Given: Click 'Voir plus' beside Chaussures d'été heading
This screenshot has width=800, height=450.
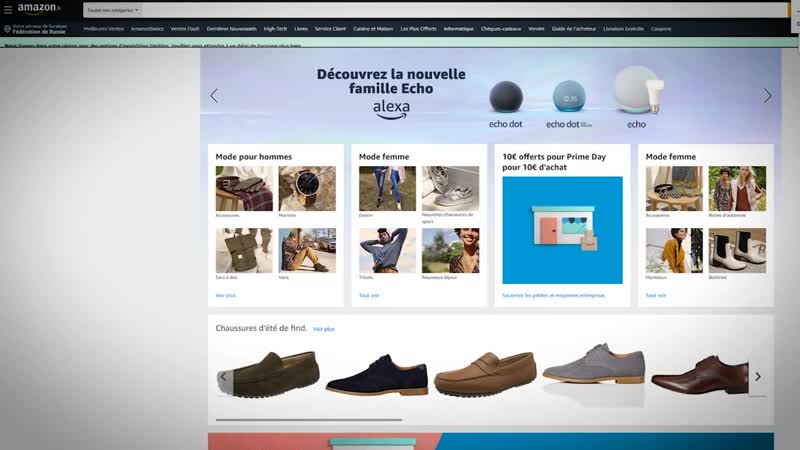Looking at the screenshot, I should pos(323,329).
